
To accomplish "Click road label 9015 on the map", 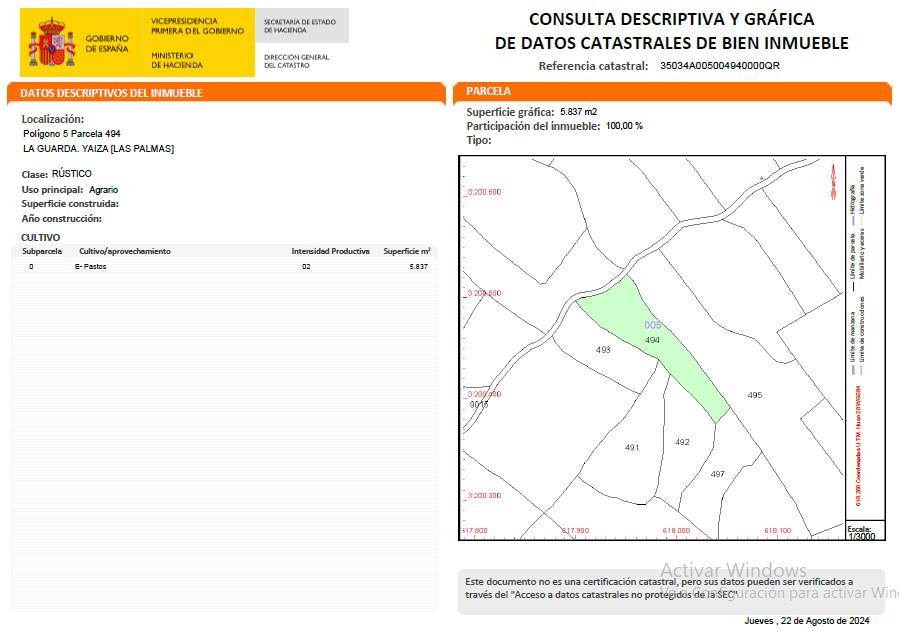I will pyautogui.click(x=478, y=405).
